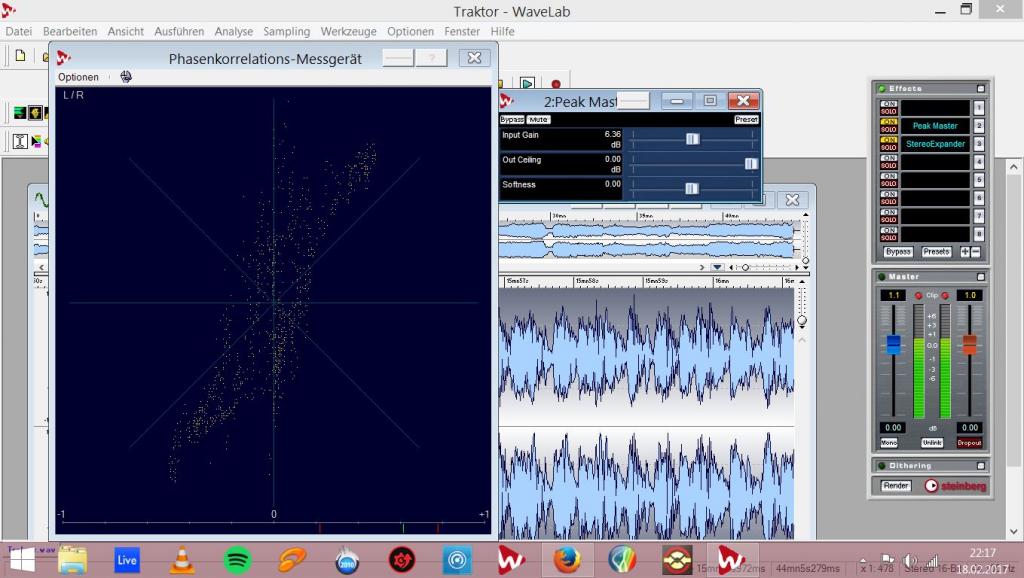Image resolution: width=1024 pixels, height=578 pixels.
Task: Toggle SOLO for StereoExpander effect slot
Action: coord(889,148)
